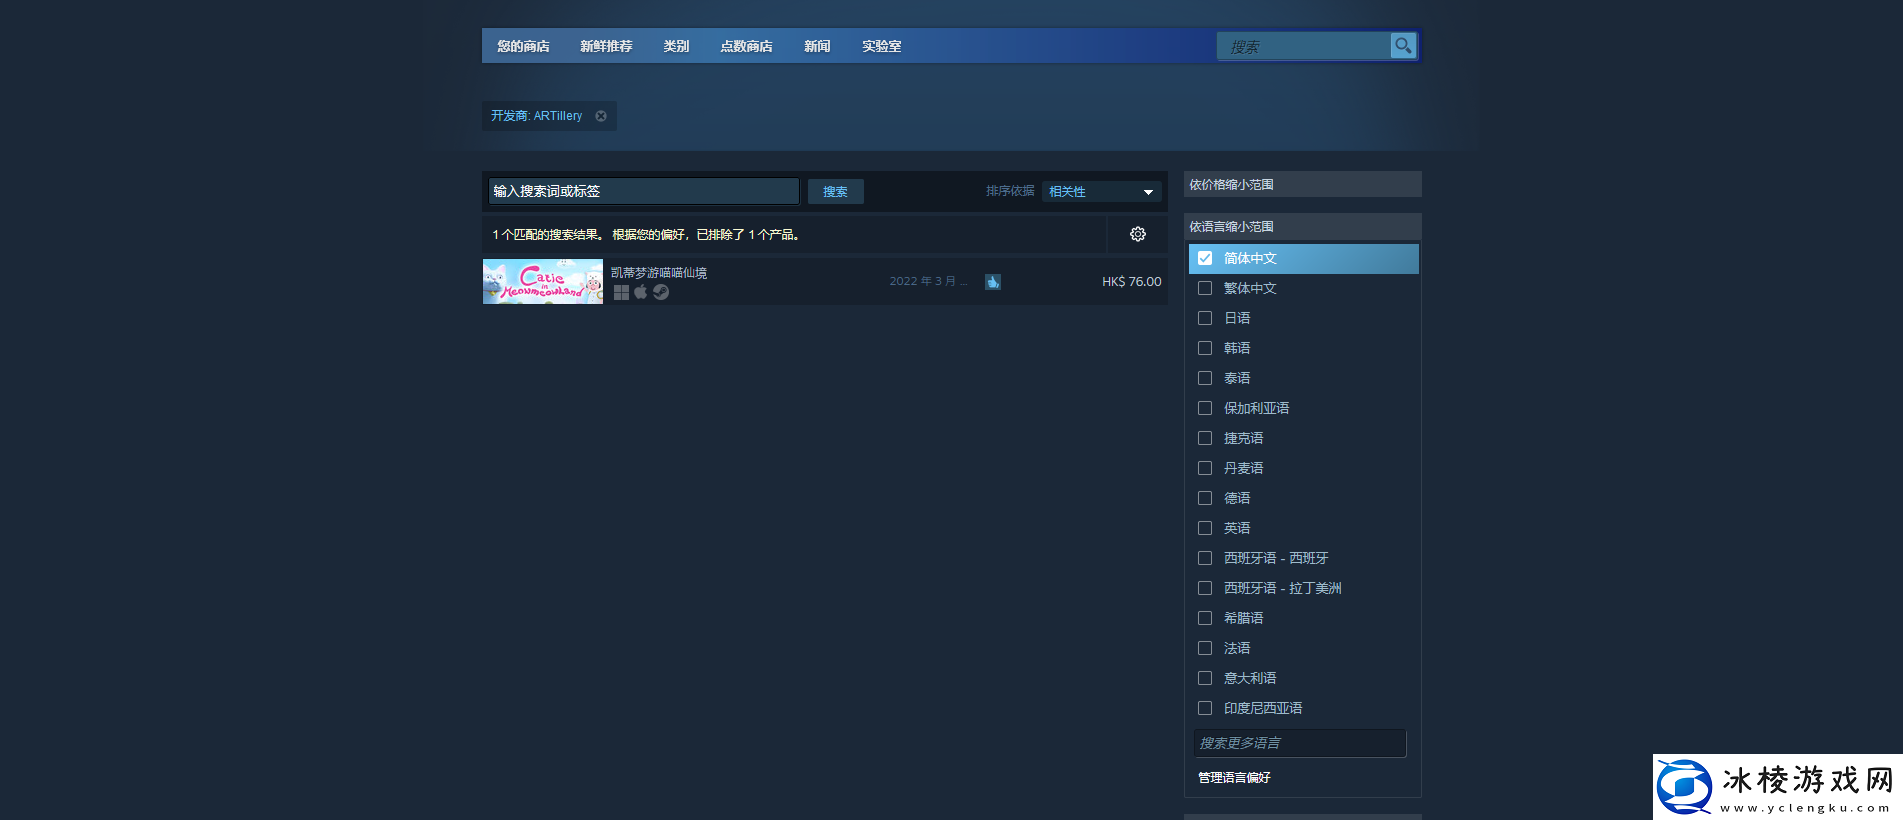This screenshot has height=820, width=1903.
Task: Open the 凯蒂梦游喵喵仙境 title link
Action: (x=659, y=273)
